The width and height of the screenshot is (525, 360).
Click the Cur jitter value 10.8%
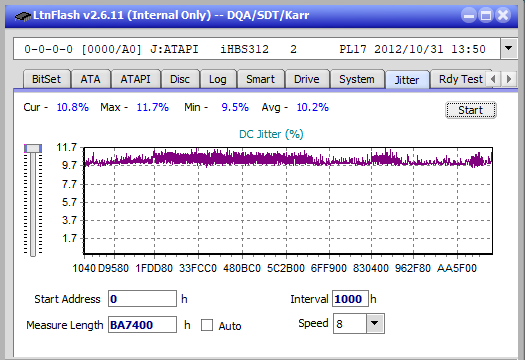[73, 107]
